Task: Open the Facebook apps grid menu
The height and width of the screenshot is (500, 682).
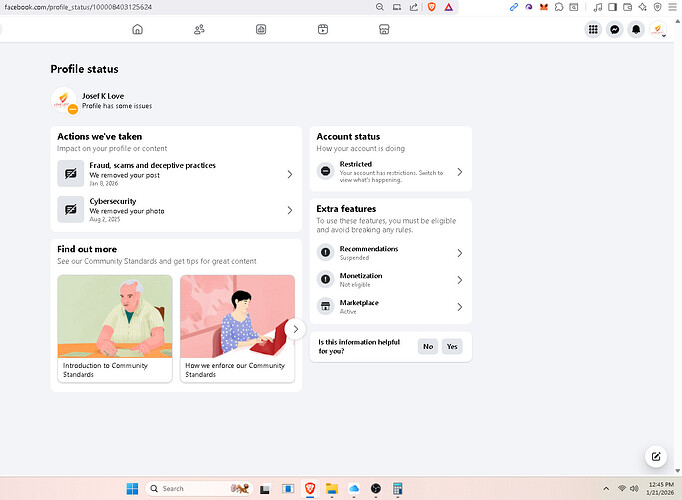Action: pos(595,30)
